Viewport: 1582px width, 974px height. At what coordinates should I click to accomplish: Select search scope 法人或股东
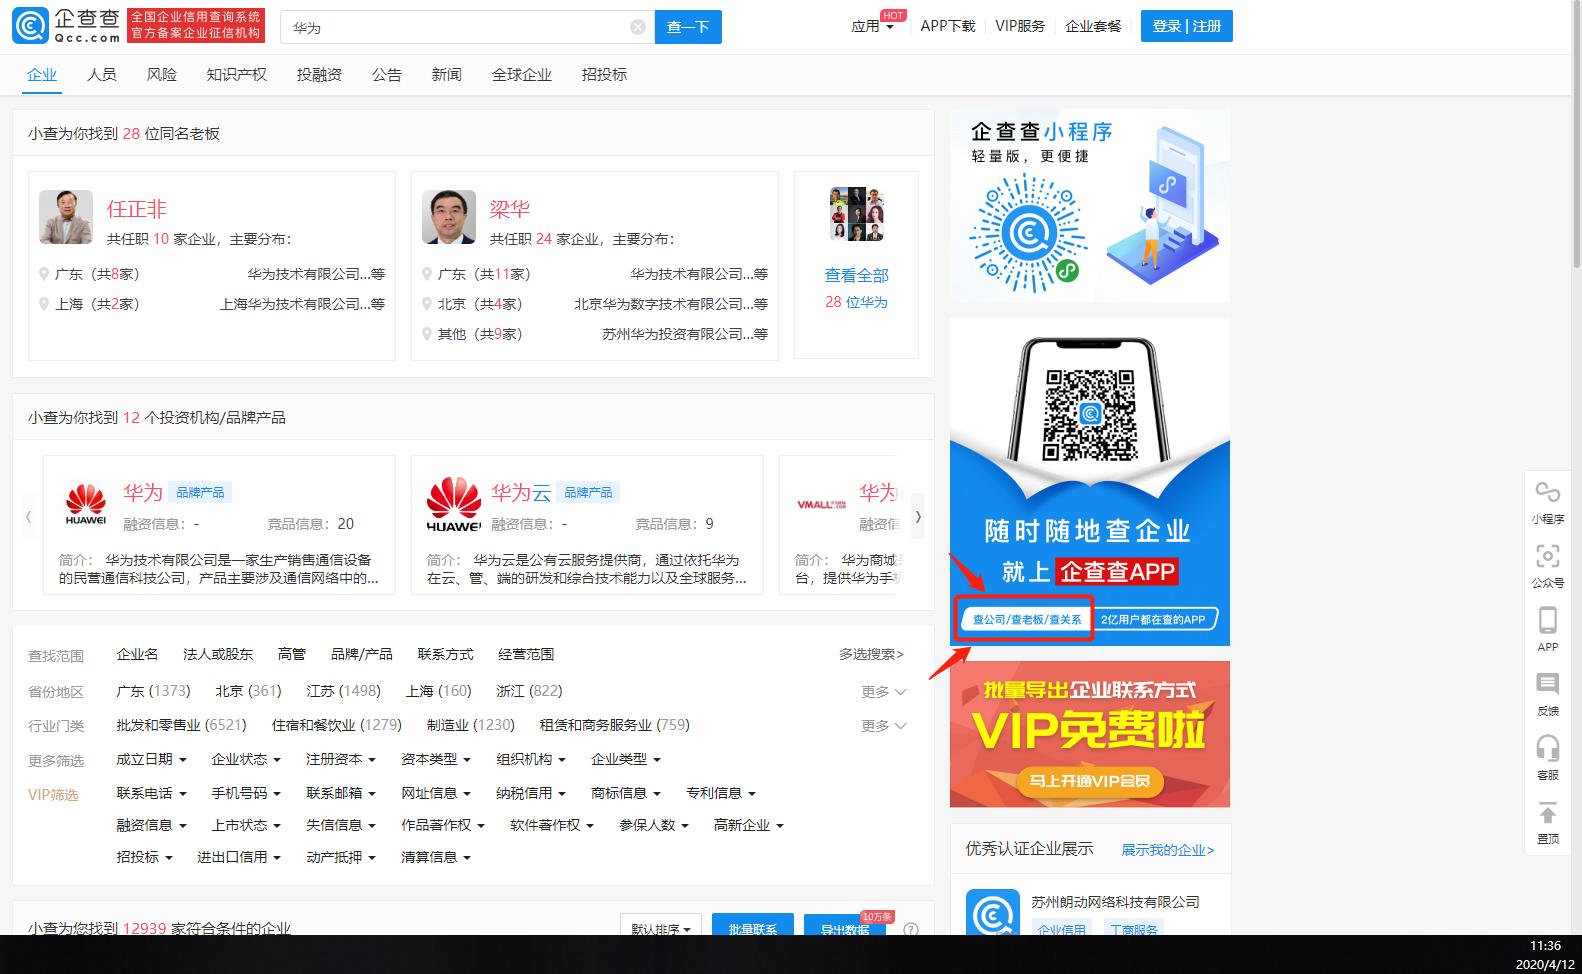[218, 654]
